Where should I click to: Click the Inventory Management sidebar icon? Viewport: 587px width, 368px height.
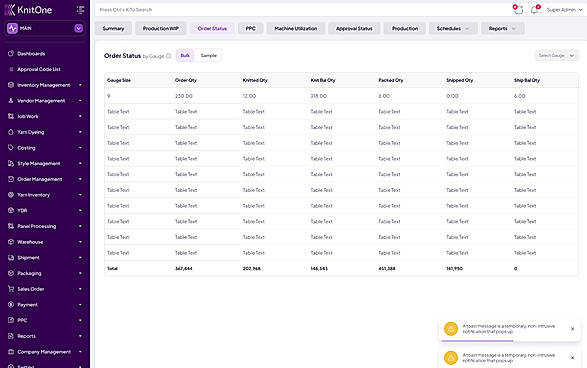(x=11, y=85)
